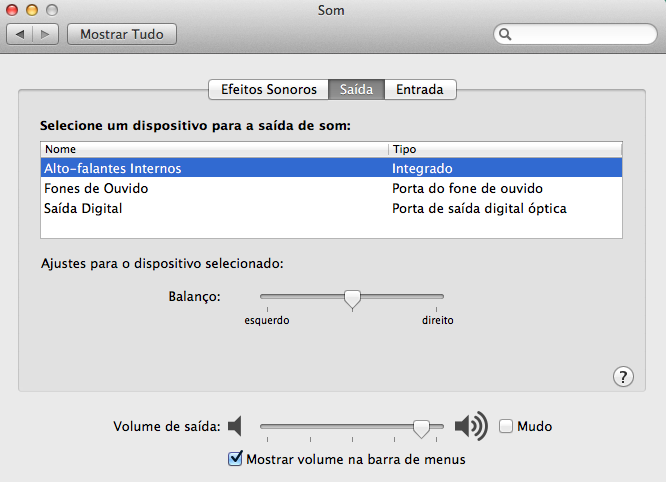Image resolution: width=666 pixels, height=482 pixels.
Task: Click the low volume speaker icon
Action: [235, 427]
